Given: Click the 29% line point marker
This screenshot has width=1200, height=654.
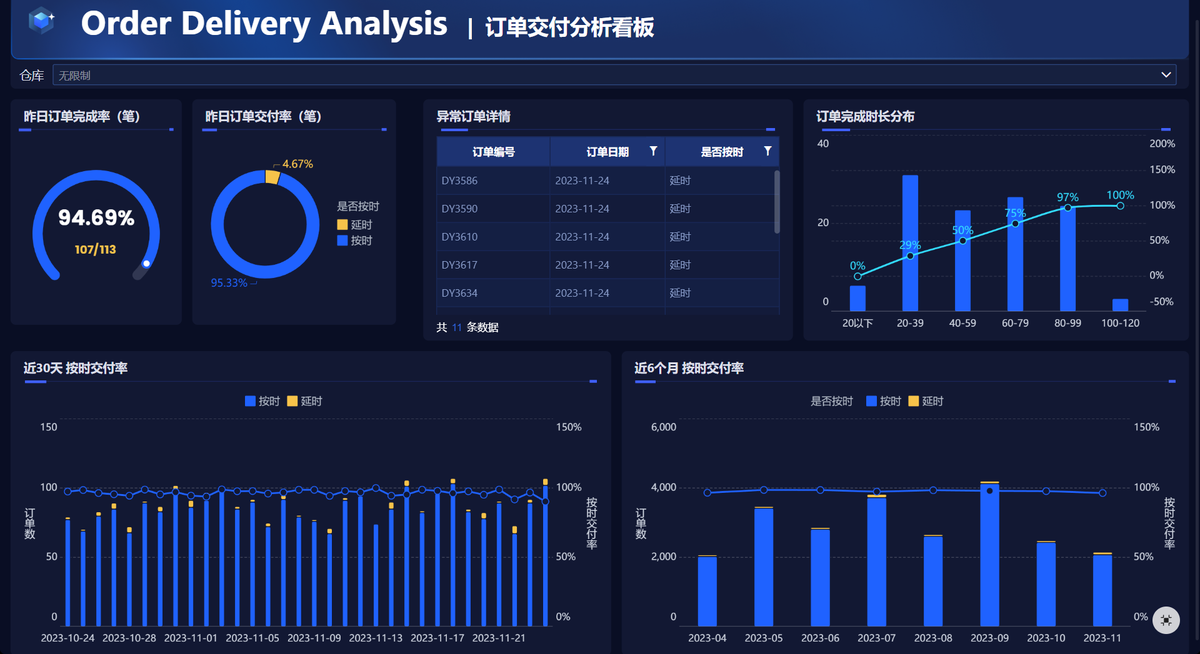Looking at the screenshot, I should pyautogui.click(x=910, y=256).
